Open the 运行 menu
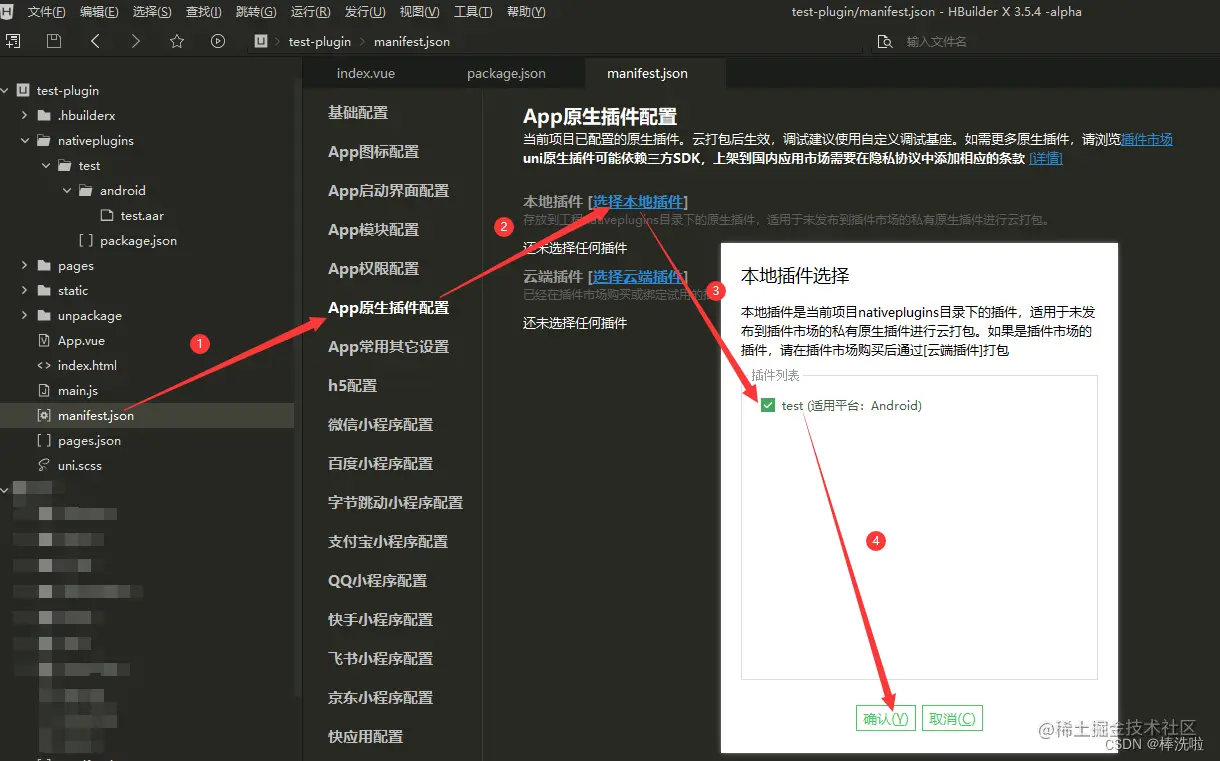The height and width of the screenshot is (761, 1220). coord(311,12)
